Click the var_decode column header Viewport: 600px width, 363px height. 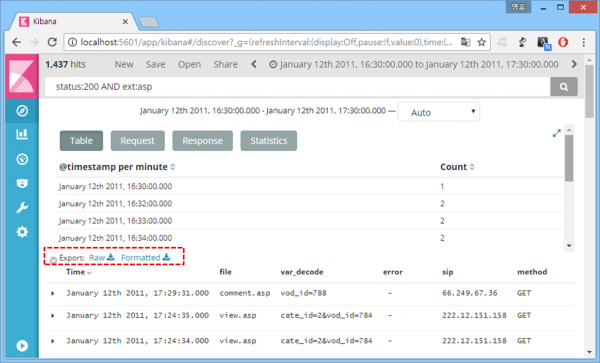pos(302,272)
